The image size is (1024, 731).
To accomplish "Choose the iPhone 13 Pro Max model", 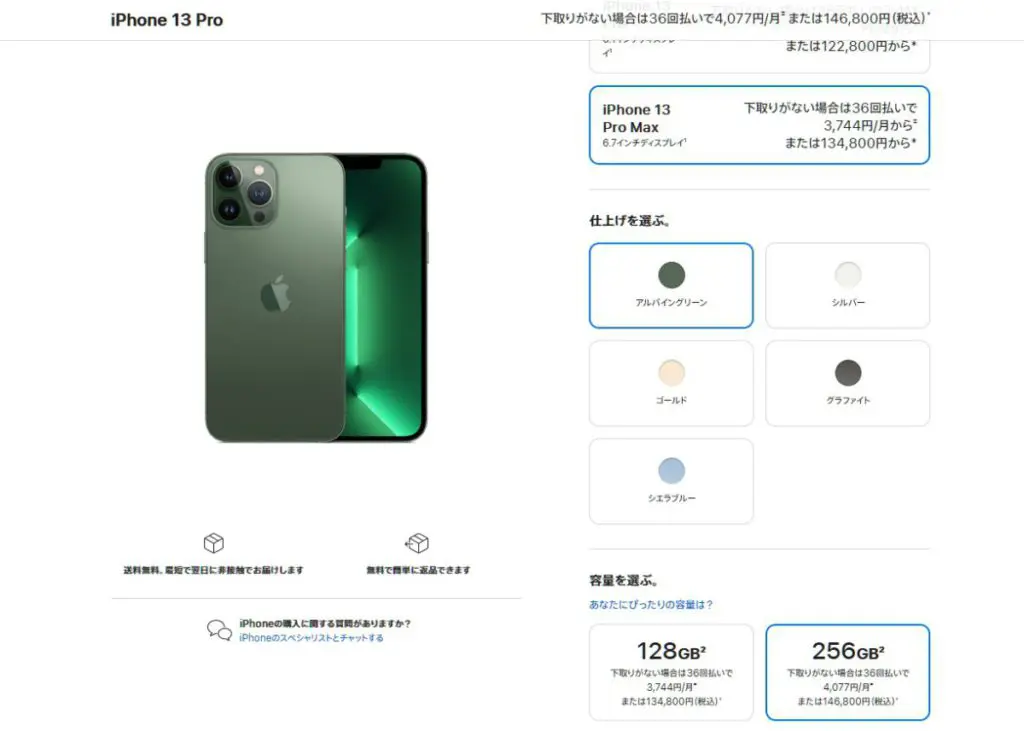I will tap(760, 125).
